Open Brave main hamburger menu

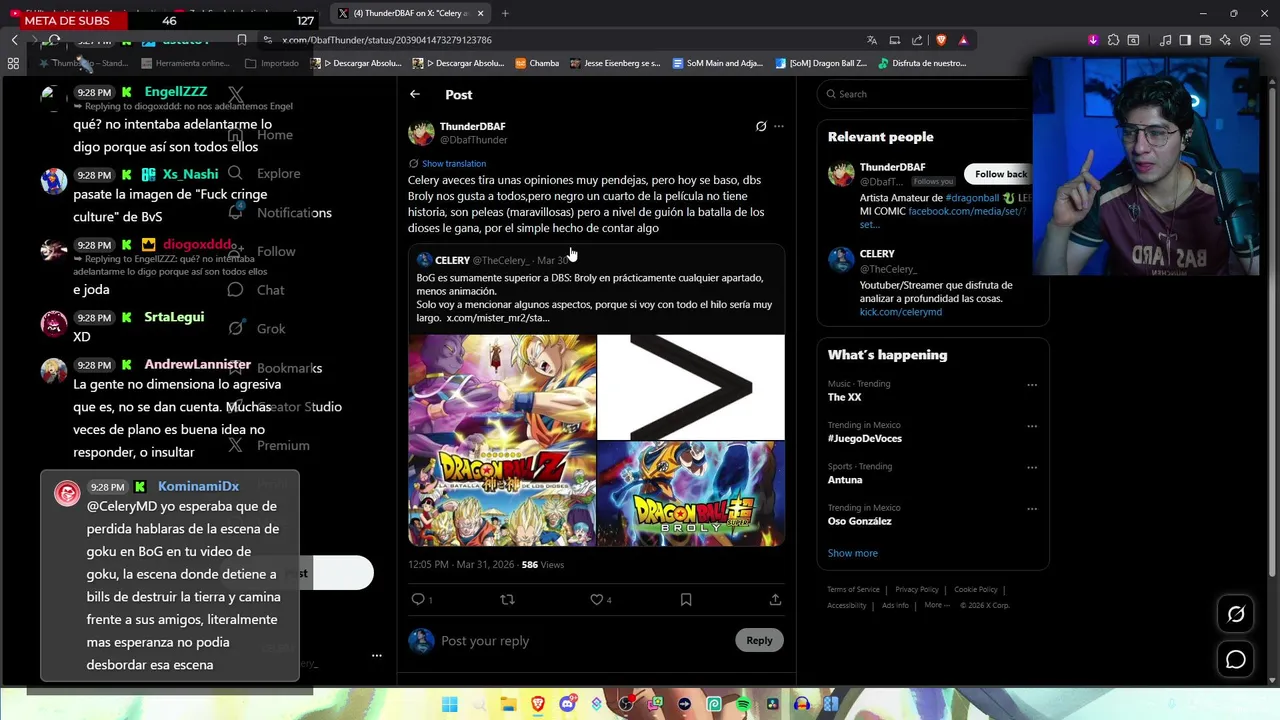pyautogui.click(x=1265, y=40)
